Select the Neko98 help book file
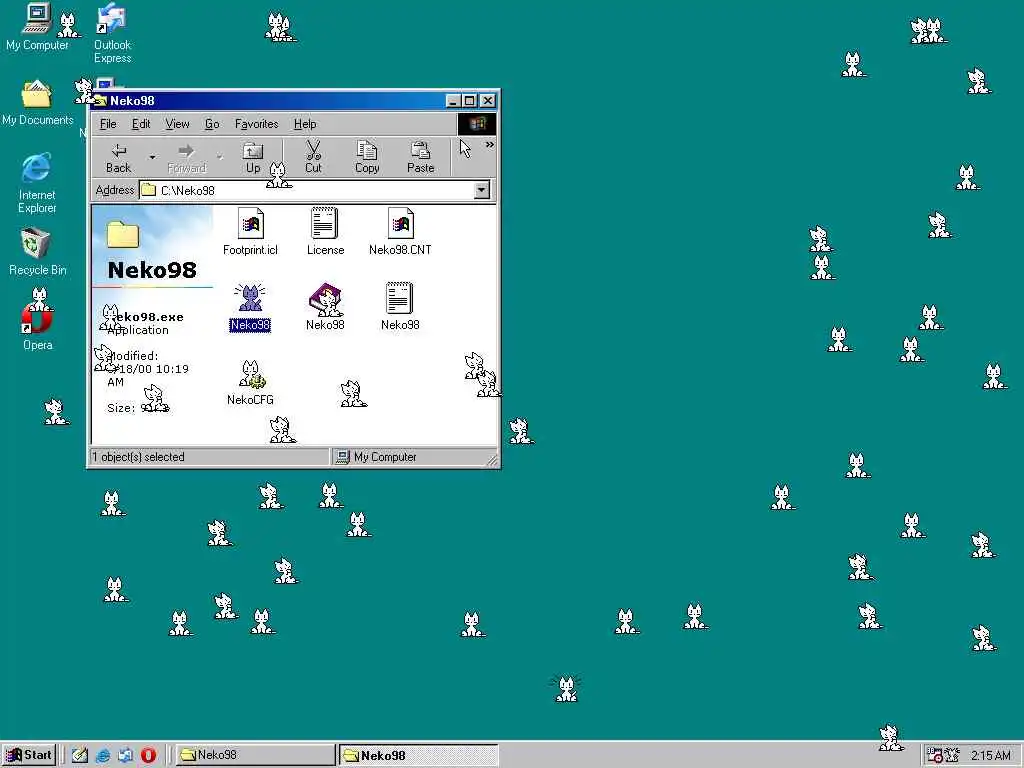The height and width of the screenshot is (768, 1024). pos(325,307)
